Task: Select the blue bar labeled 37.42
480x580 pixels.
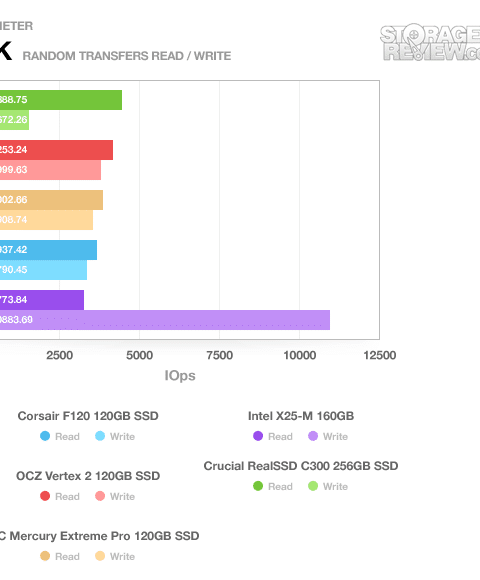Action: coord(48,250)
